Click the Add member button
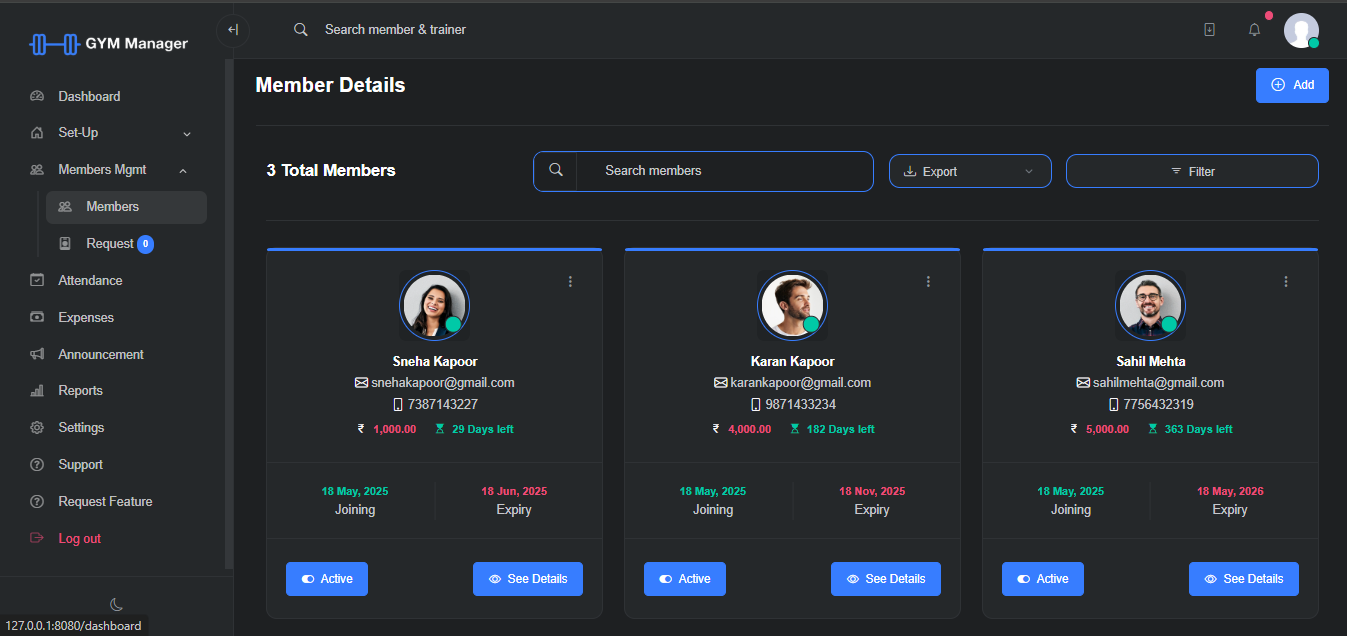This screenshot has height=636, width=1347. click(x=1292, y=85)
